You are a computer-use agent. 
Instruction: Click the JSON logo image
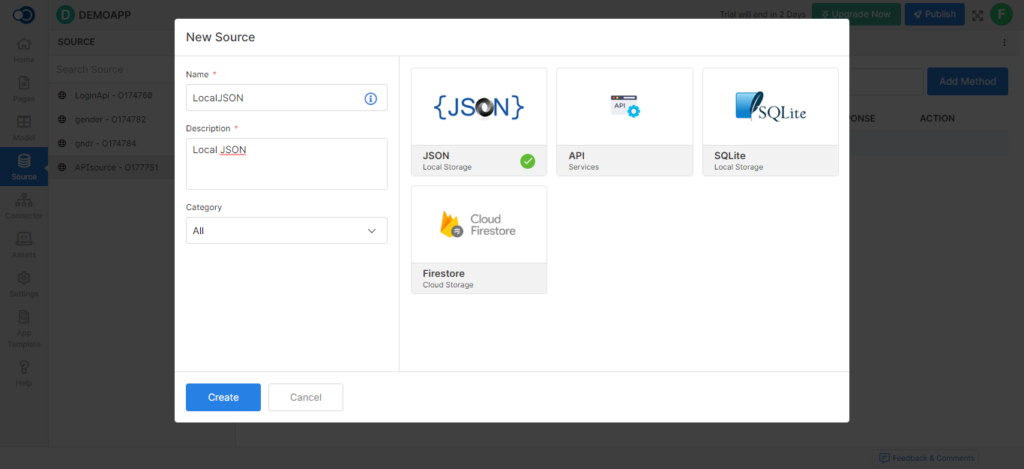pyautogui.click(x=479, y=106)
